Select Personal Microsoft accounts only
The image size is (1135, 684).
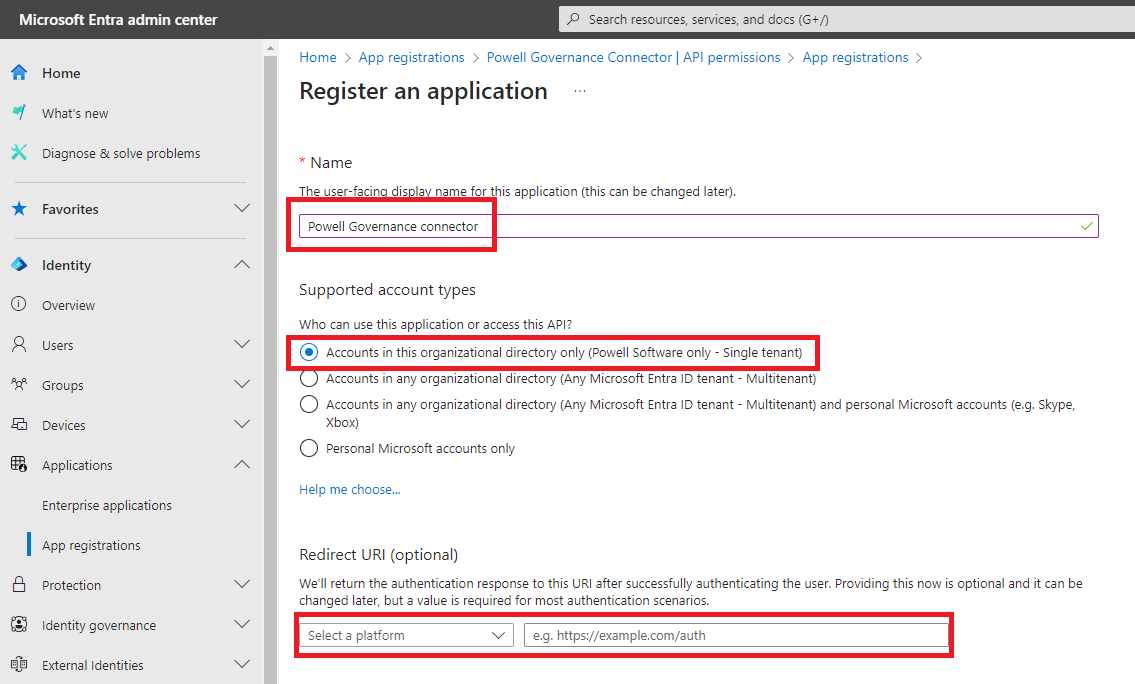(309, 448)
